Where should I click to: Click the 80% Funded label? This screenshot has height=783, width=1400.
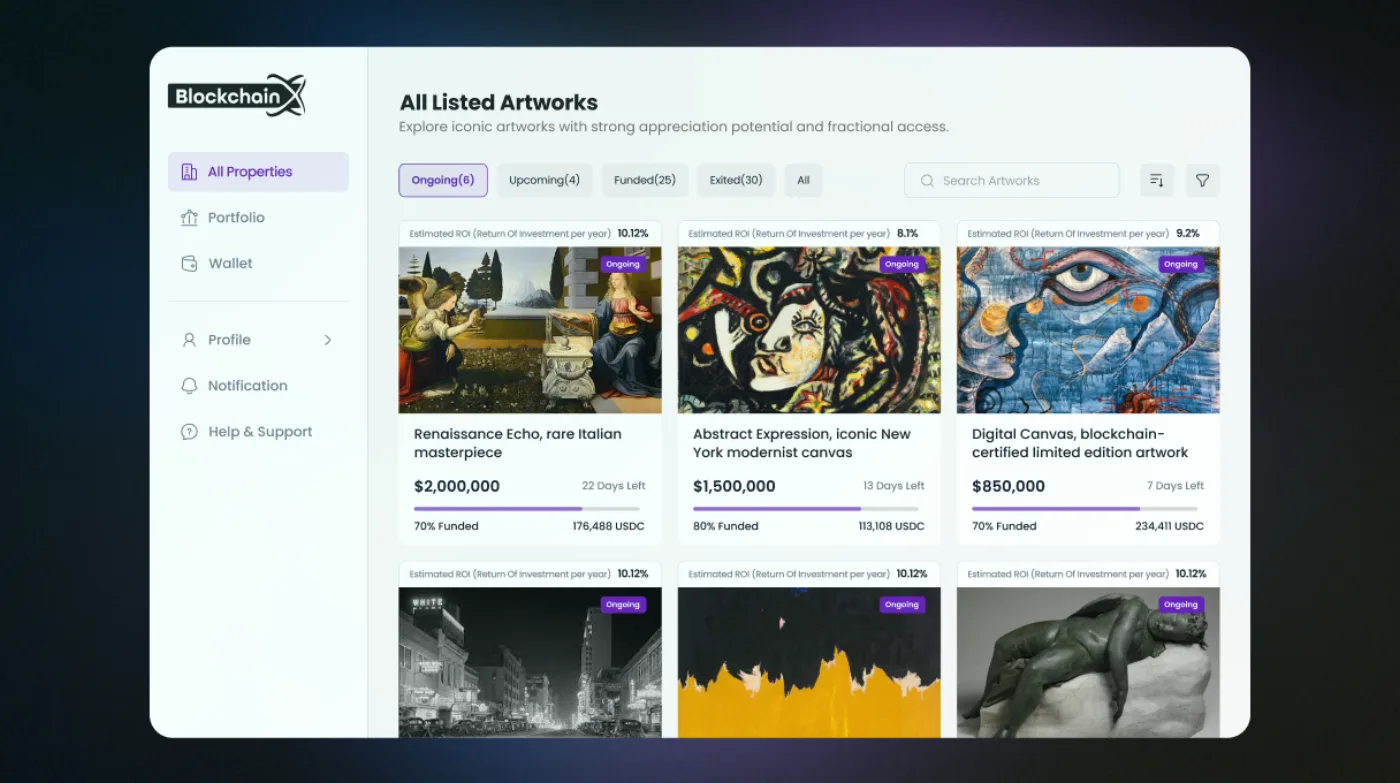(x=726, y=526)
